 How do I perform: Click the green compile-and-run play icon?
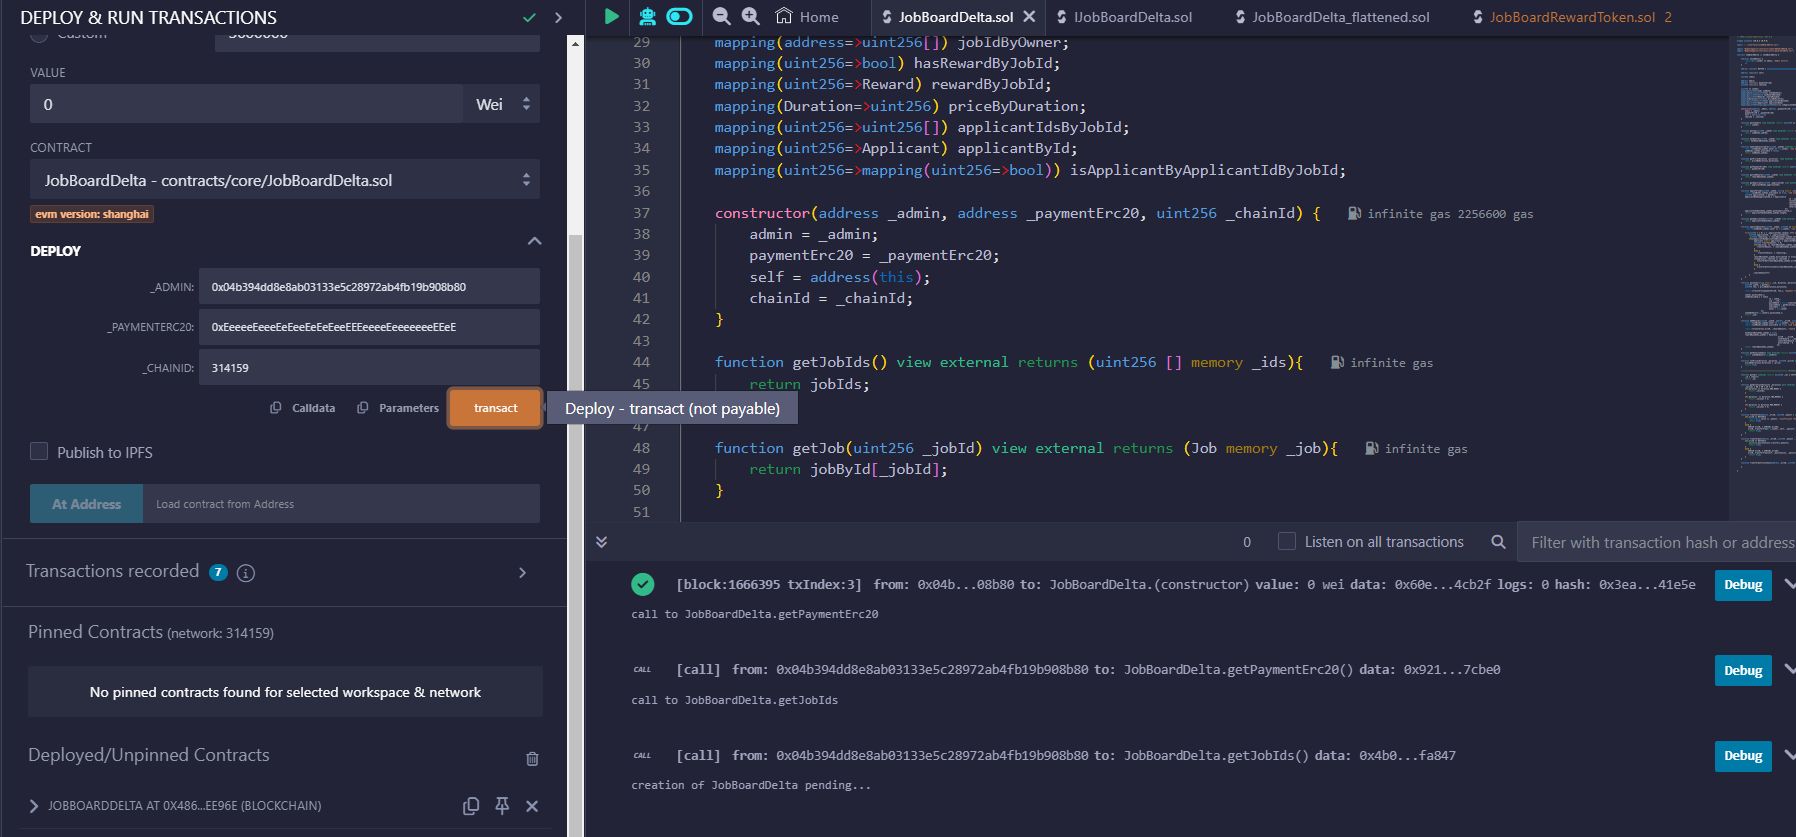tap(611, 16)
